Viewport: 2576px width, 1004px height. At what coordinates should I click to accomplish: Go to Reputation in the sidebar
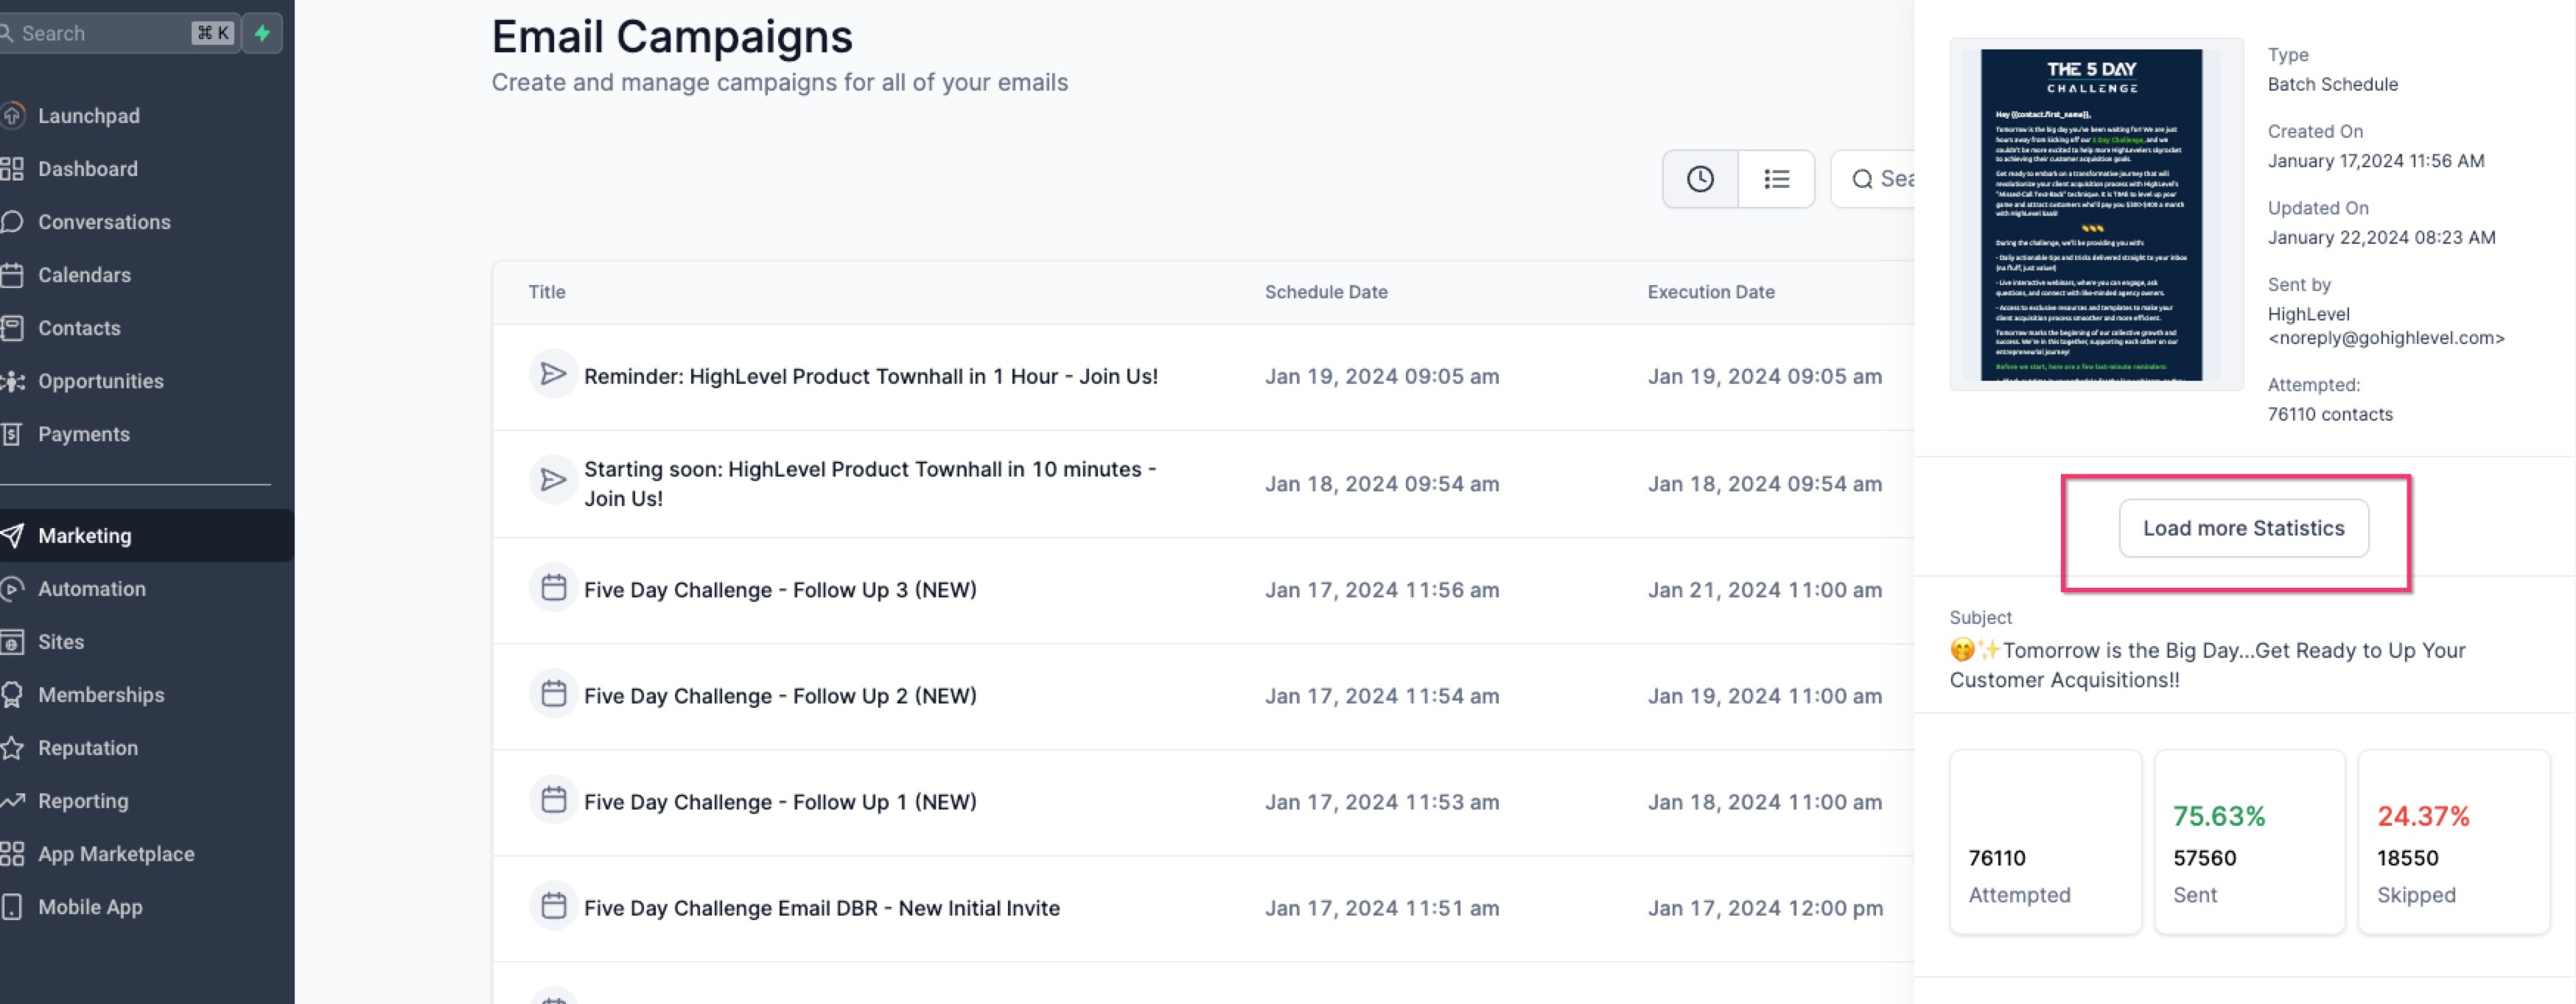point(88,748)
